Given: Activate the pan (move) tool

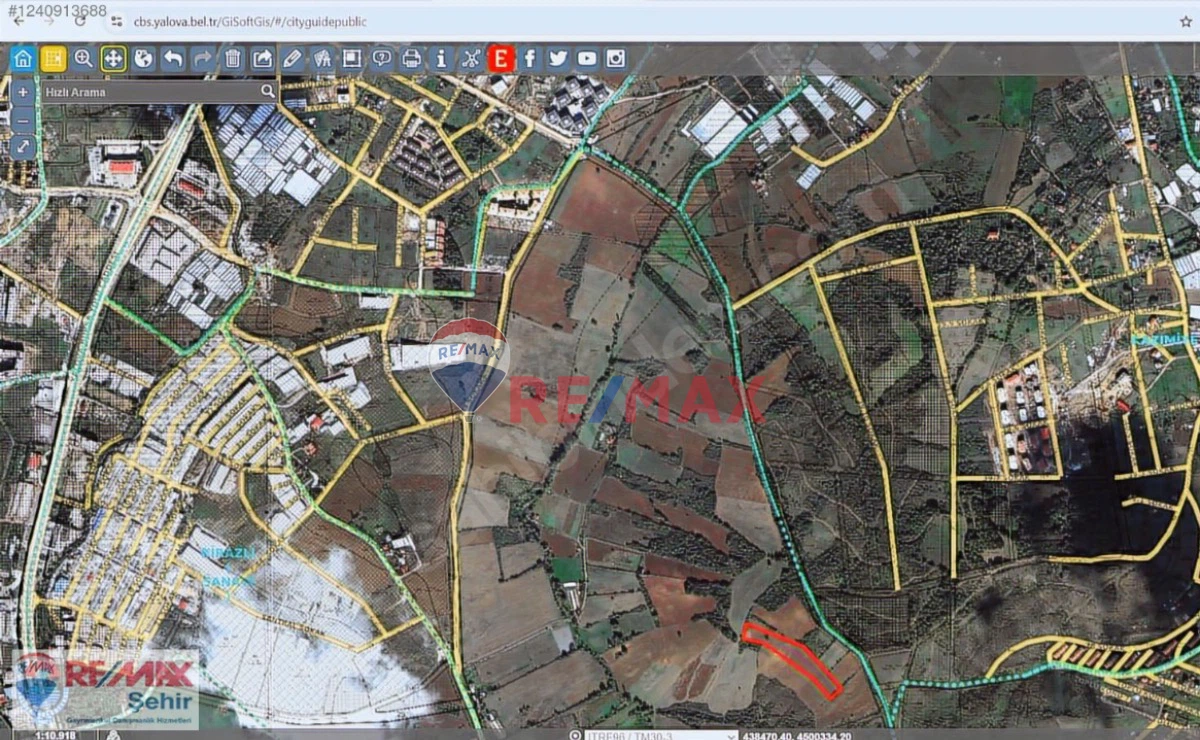Looking at the screenshot, I should pyautogui.click(x=113, y=59).
